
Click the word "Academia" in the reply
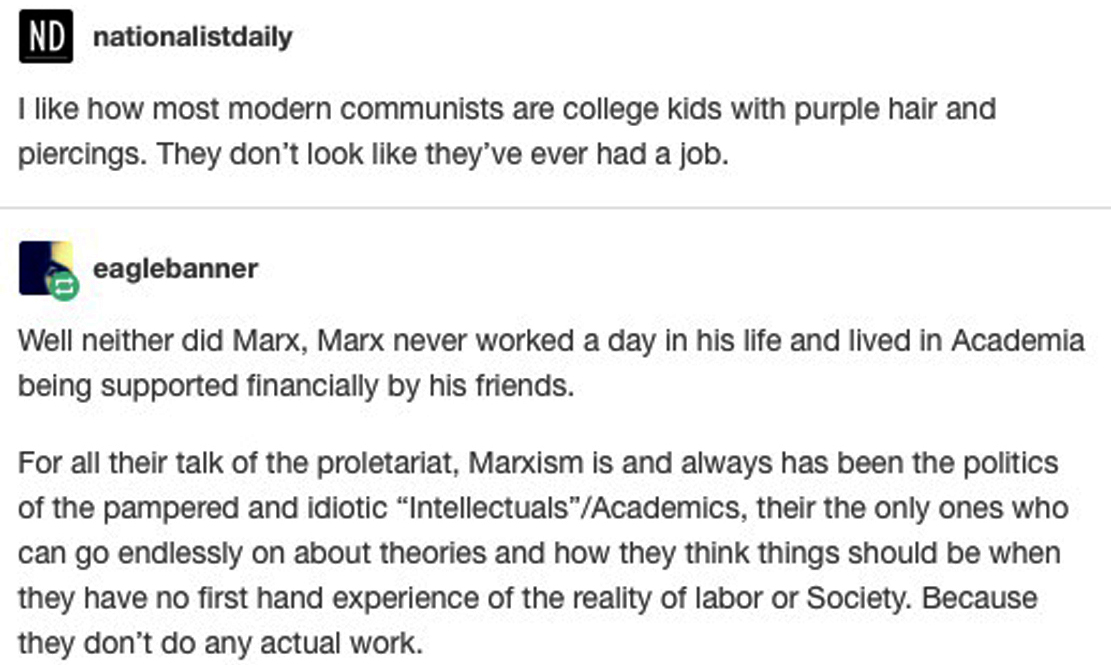[x=1017, y=339]
